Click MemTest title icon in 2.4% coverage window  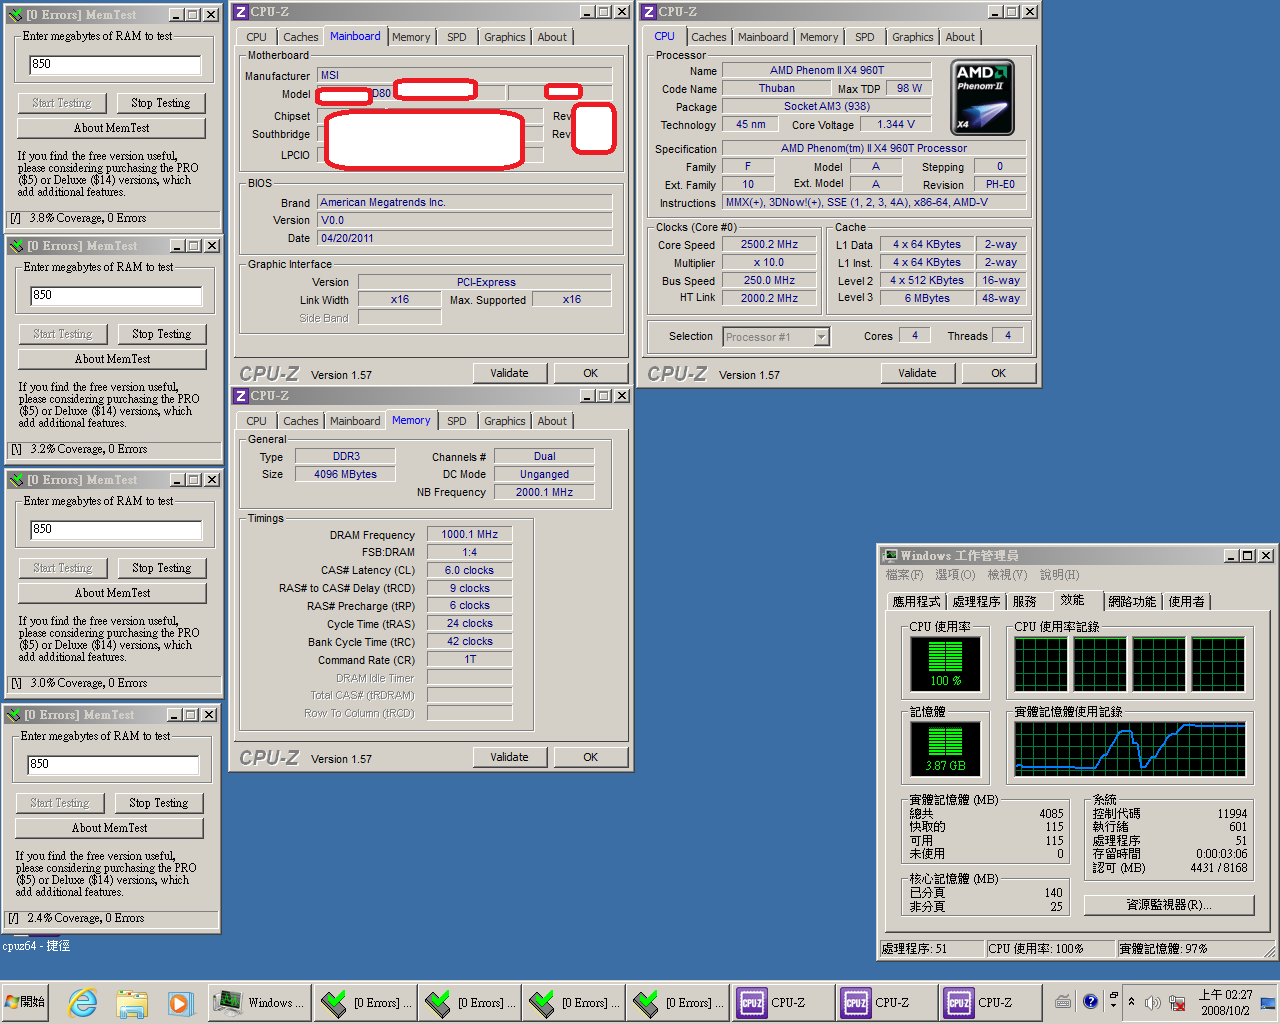coord(14,715)
